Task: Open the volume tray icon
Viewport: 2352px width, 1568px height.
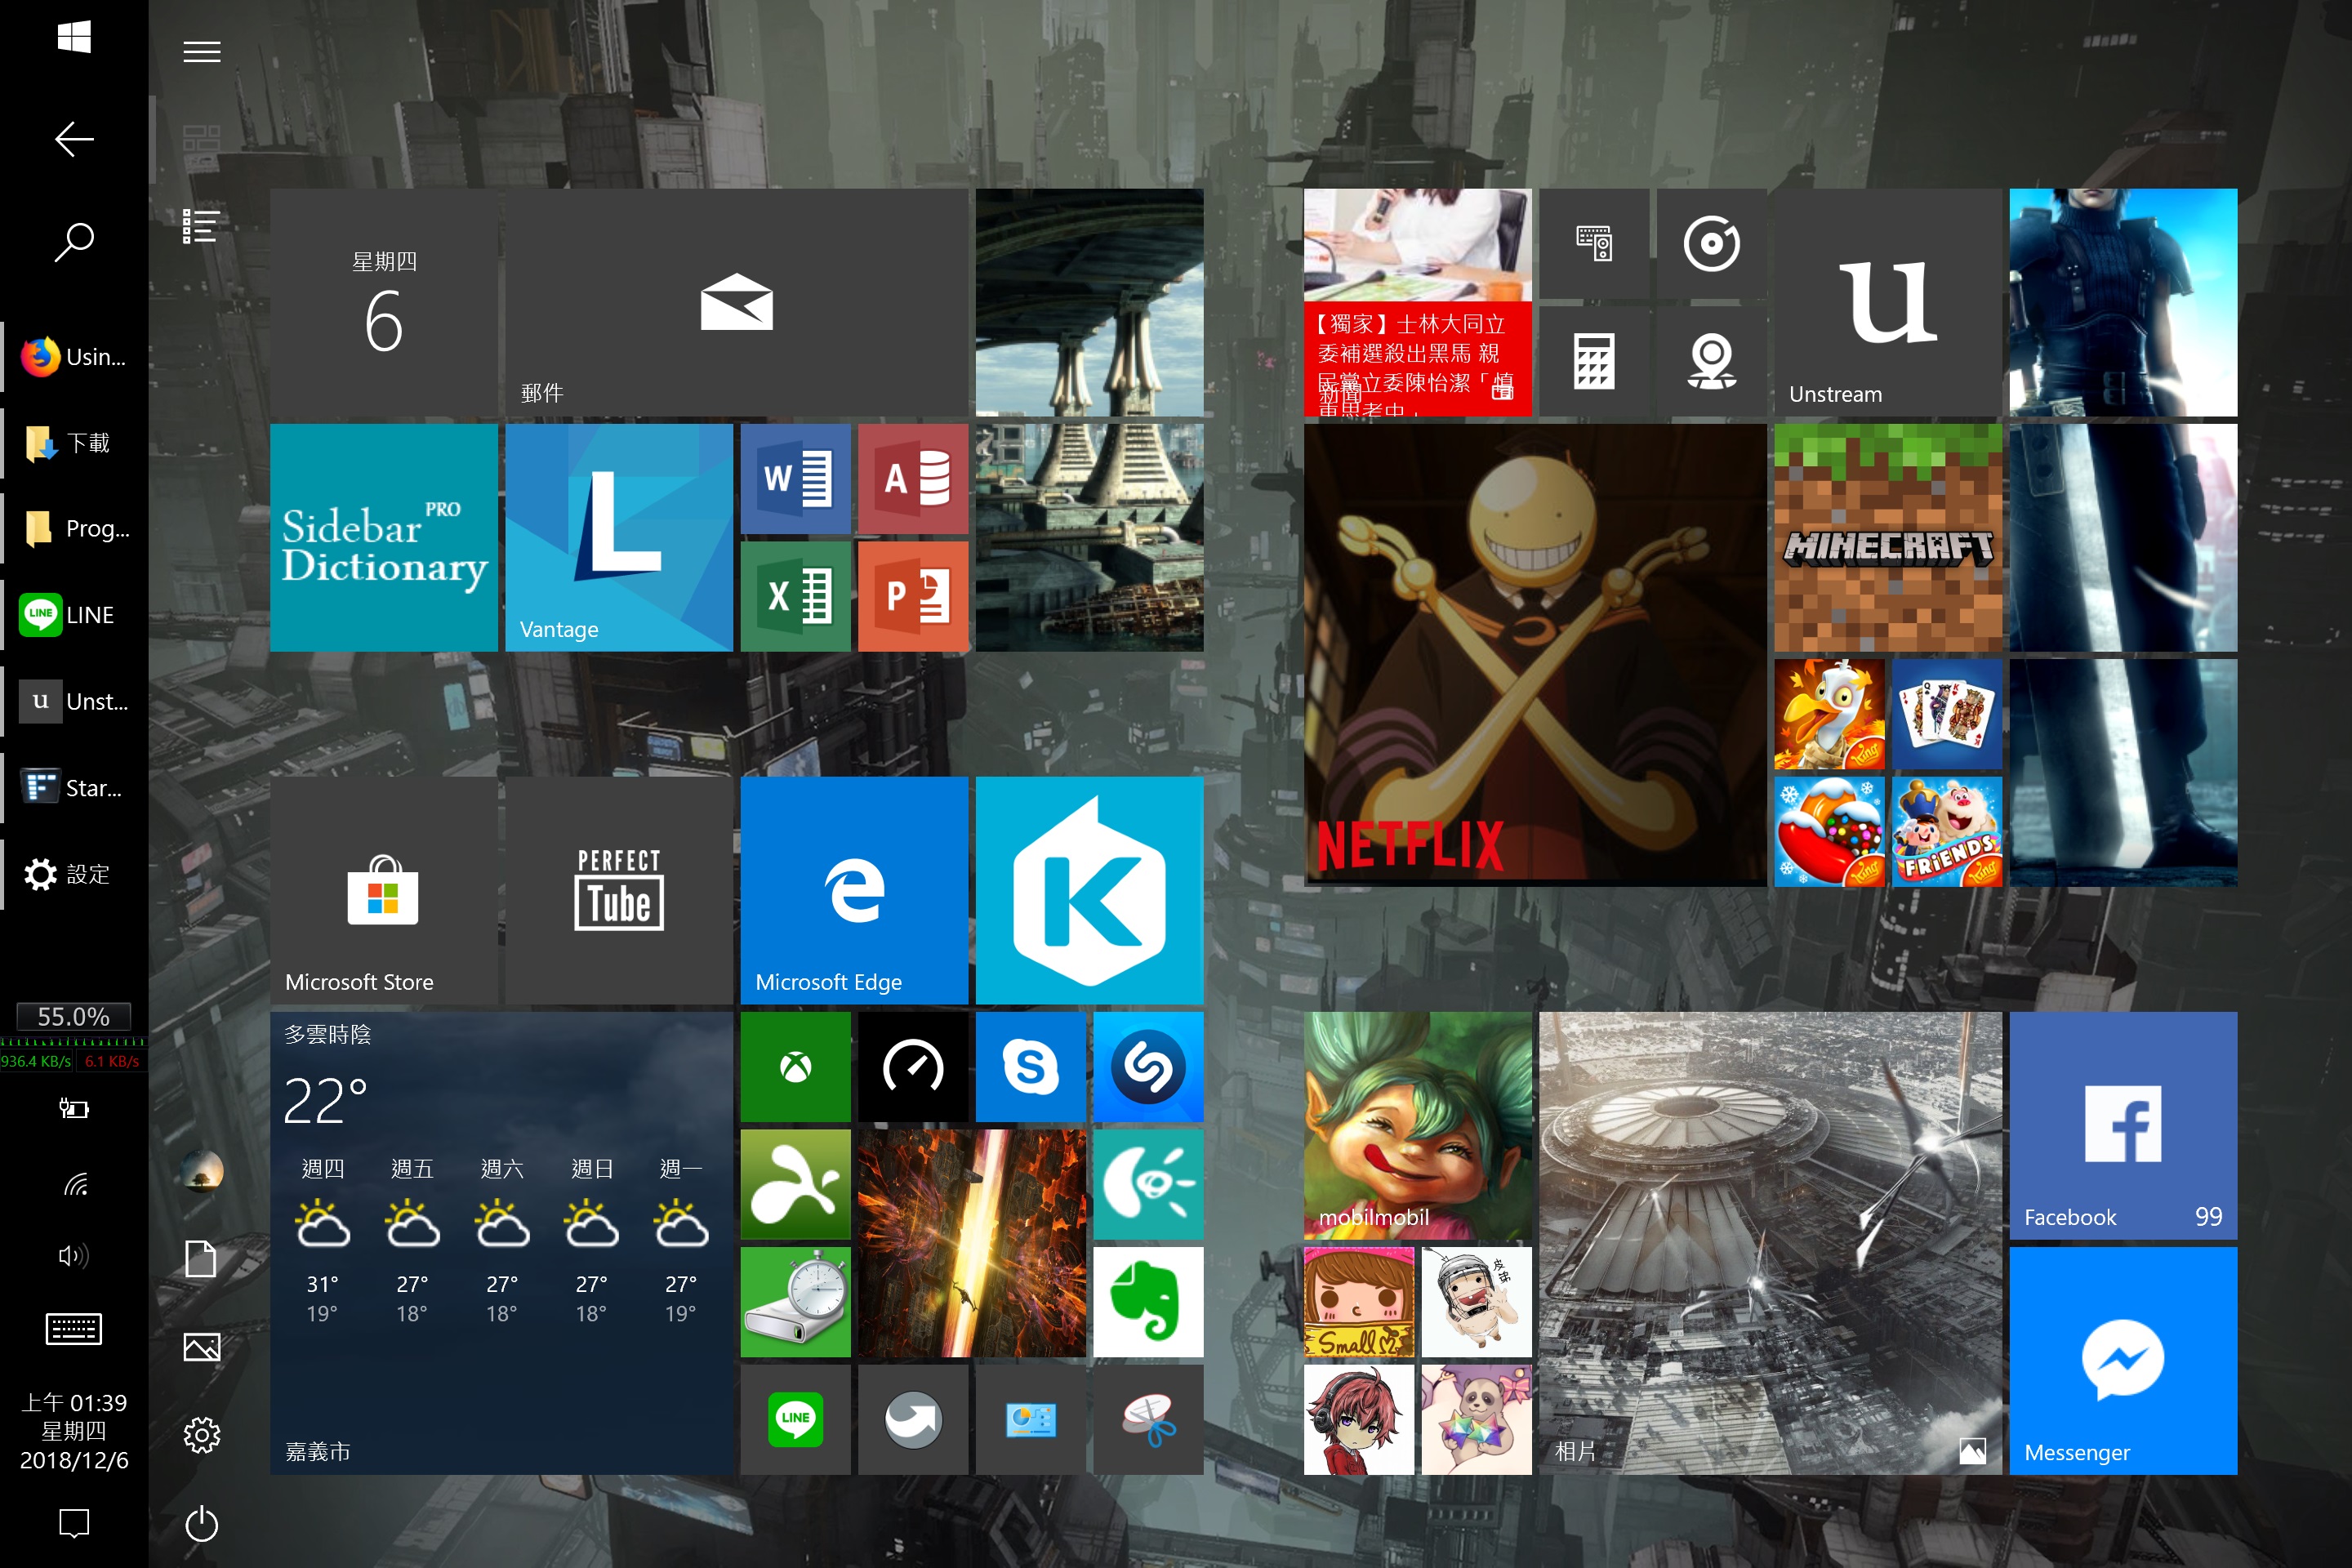Action: coord(74,1255)
